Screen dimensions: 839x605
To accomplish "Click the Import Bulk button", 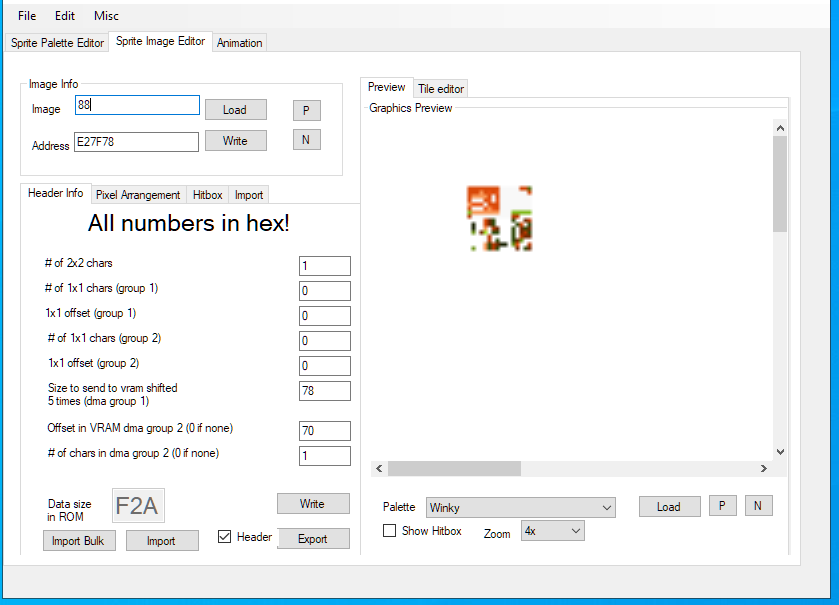I will coord(79,541).
